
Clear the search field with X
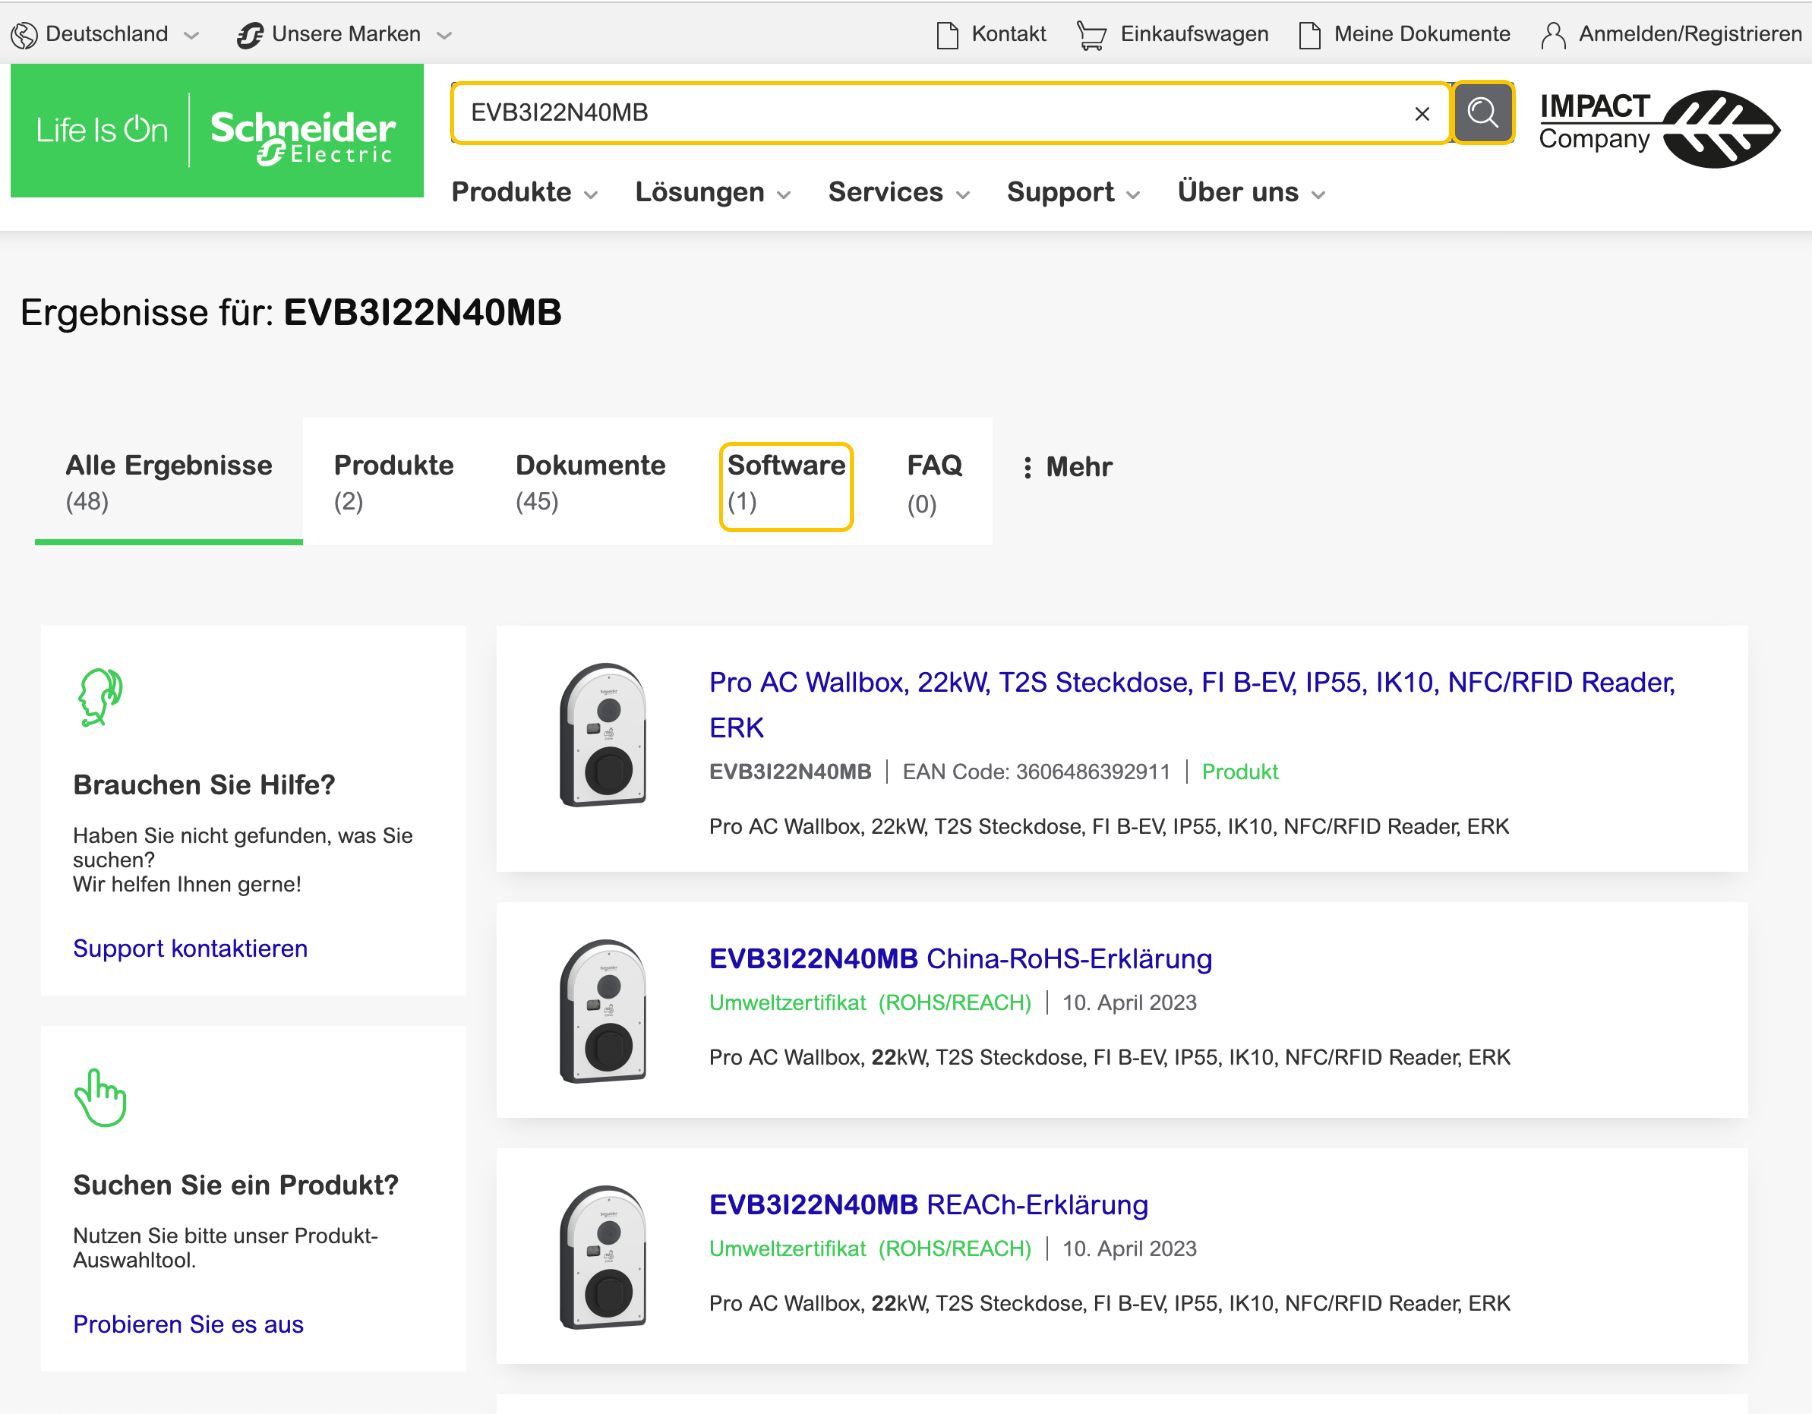(1422, 114)
